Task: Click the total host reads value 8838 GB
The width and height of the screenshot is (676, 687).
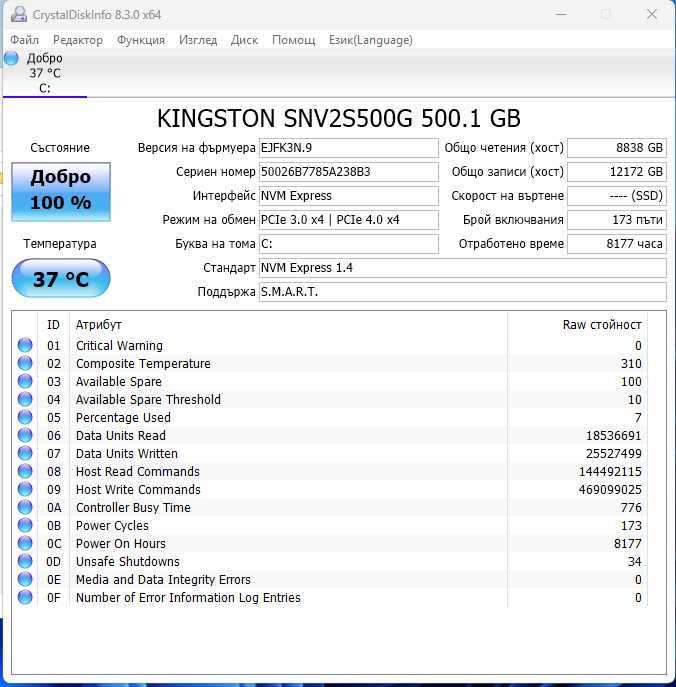Action: click(617, 148)
